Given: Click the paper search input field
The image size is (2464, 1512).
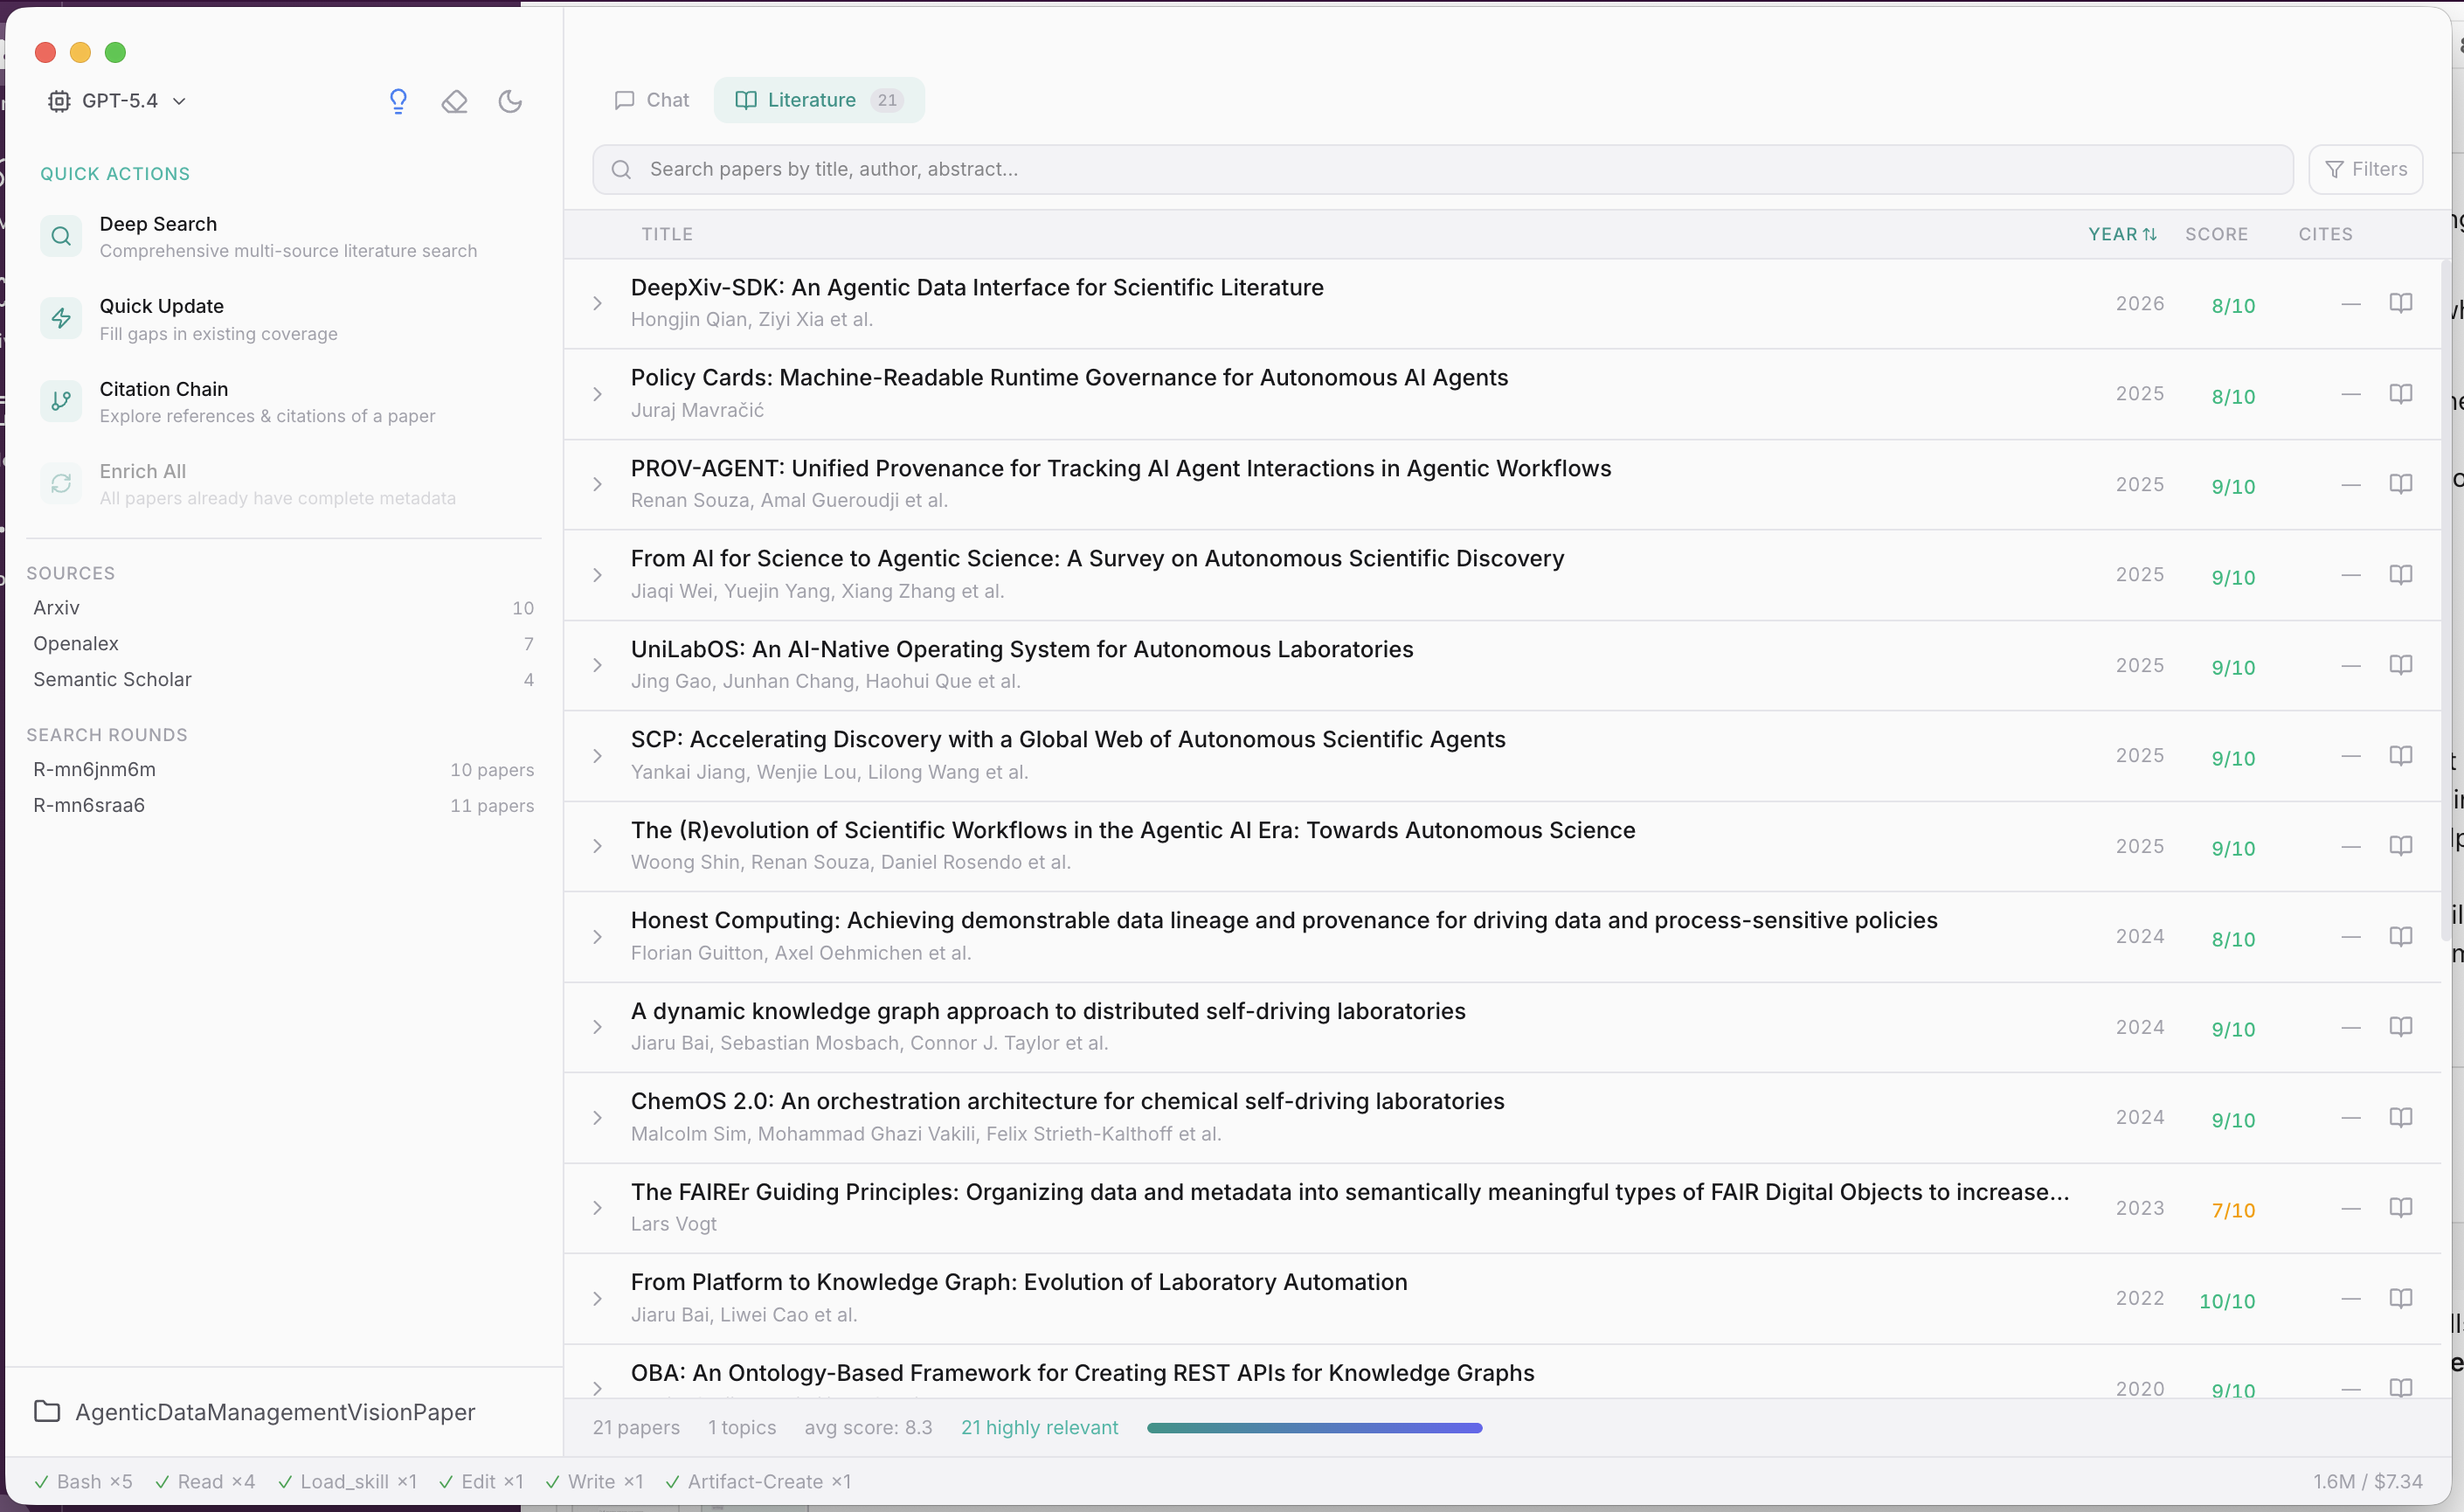Looking at the screenshot, I should pos(1200,169).
